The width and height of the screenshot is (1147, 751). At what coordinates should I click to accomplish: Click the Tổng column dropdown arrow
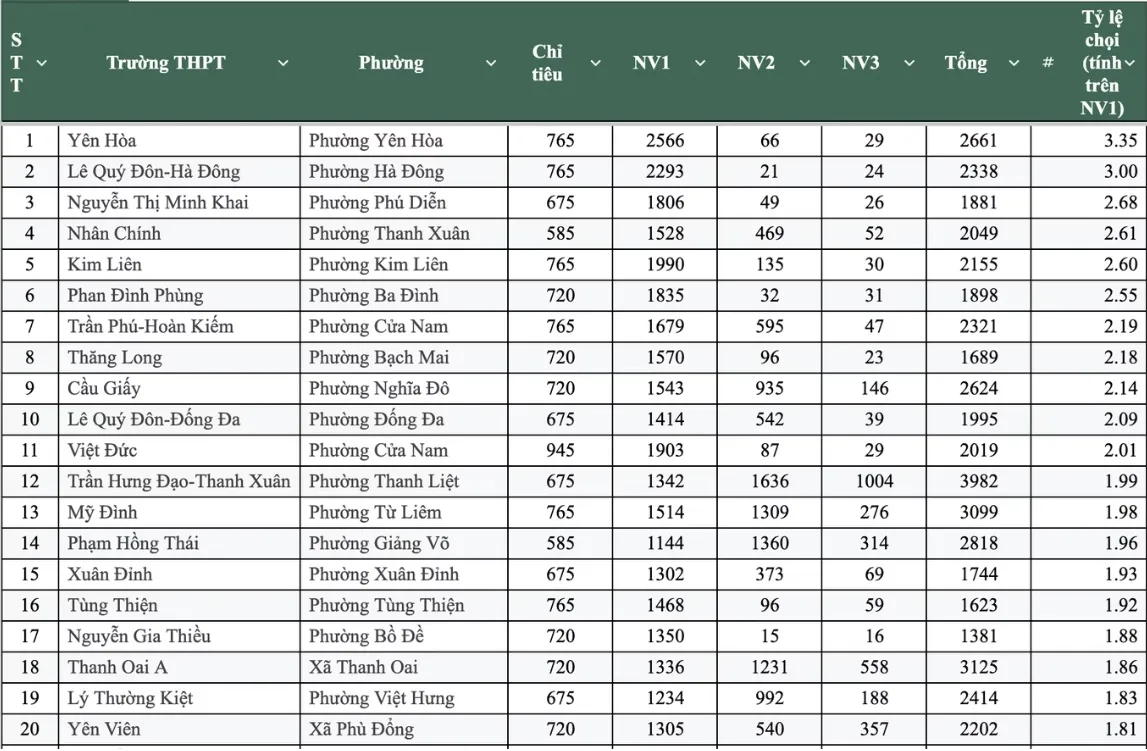(1013, 63)
